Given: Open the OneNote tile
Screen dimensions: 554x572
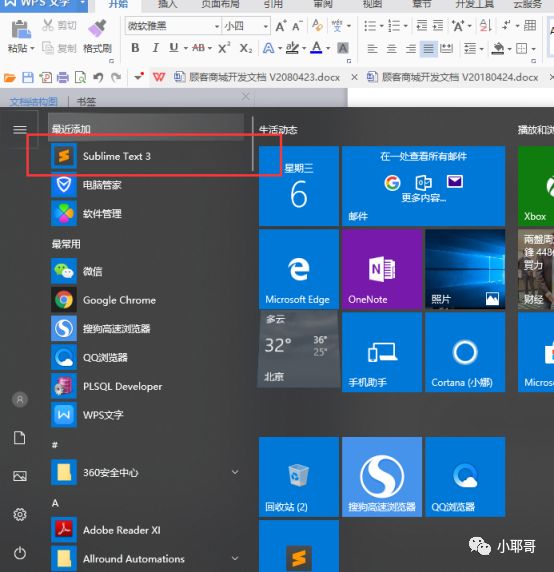Looking at the screenshot, I should 382,269.
